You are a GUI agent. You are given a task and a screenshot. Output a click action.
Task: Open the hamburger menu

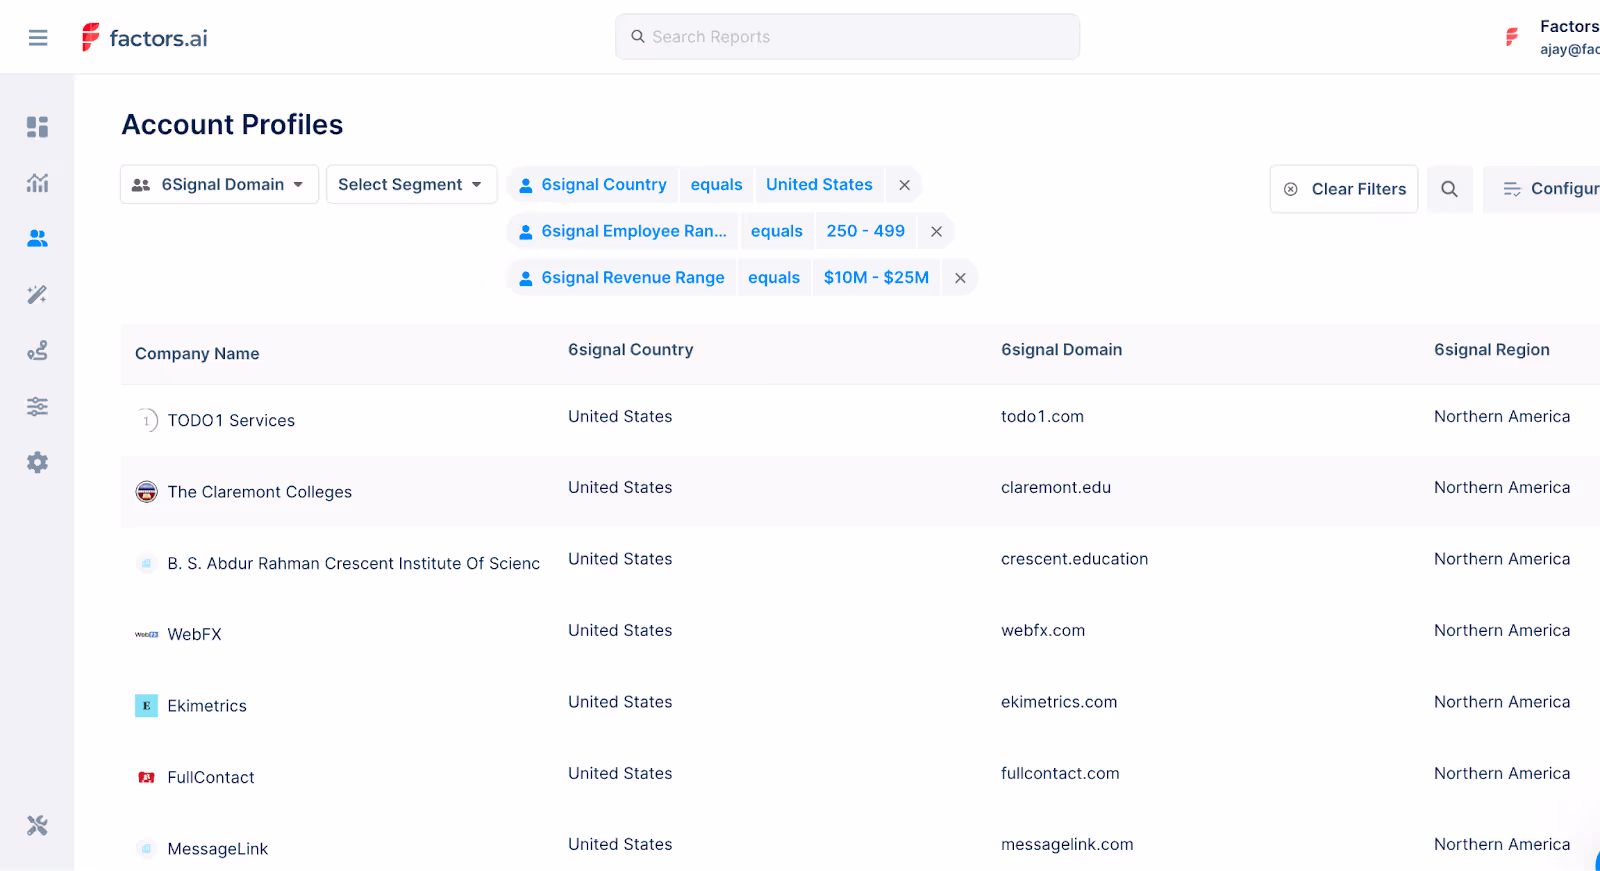click(38, 38)
